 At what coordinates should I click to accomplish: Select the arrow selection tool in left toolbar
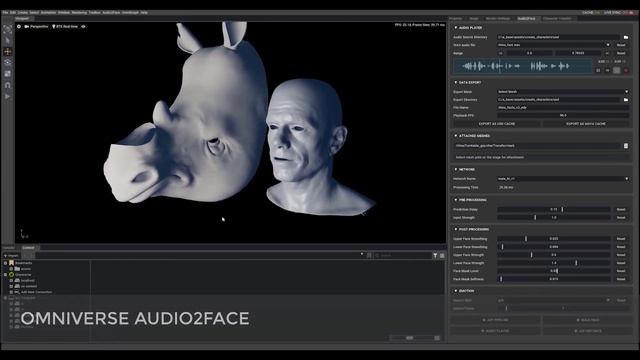(x=7, y=40)
